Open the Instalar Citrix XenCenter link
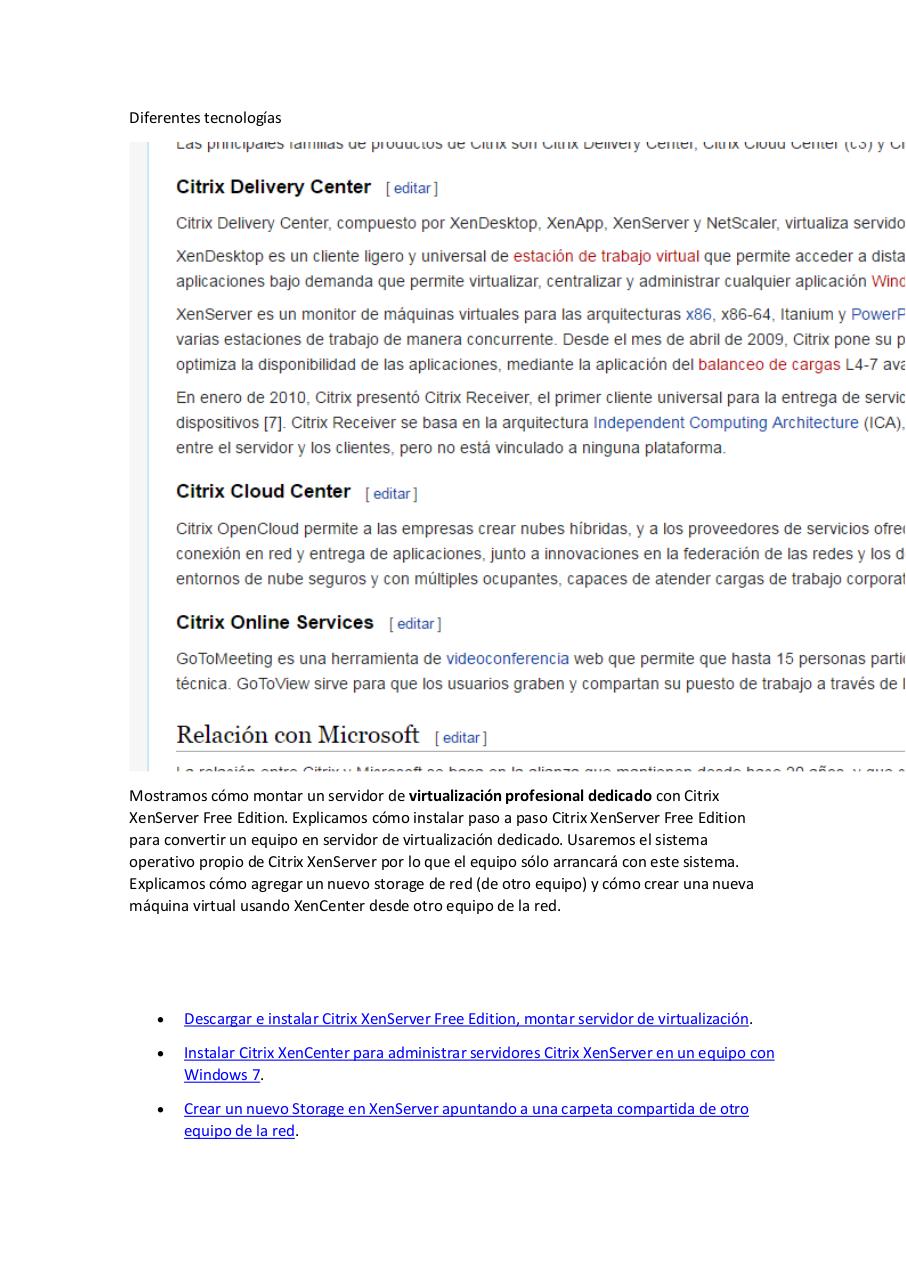The width and height of the screenshot is (906, 1280). (x=479, y=1052)
